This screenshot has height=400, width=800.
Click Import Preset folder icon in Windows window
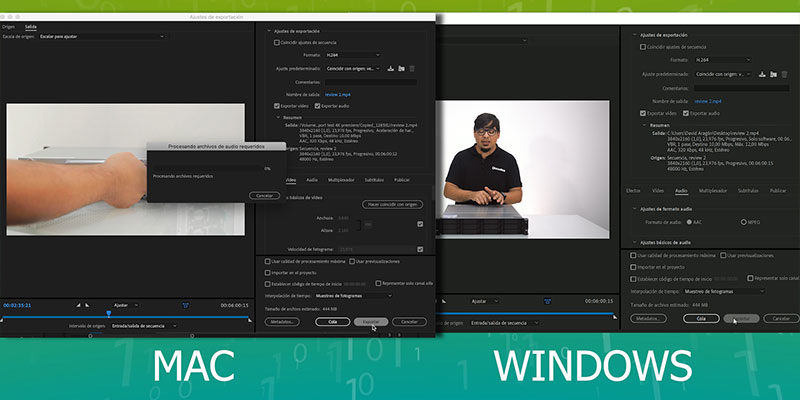coord(773,74)
